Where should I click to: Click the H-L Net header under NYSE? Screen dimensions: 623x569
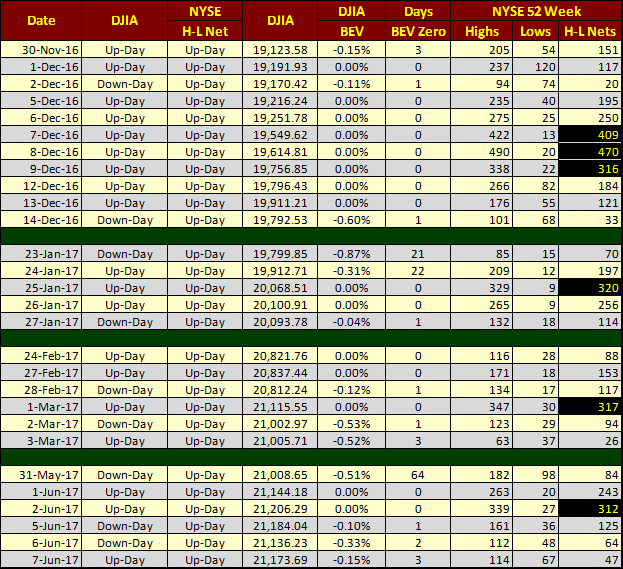(x=205, y=31)
